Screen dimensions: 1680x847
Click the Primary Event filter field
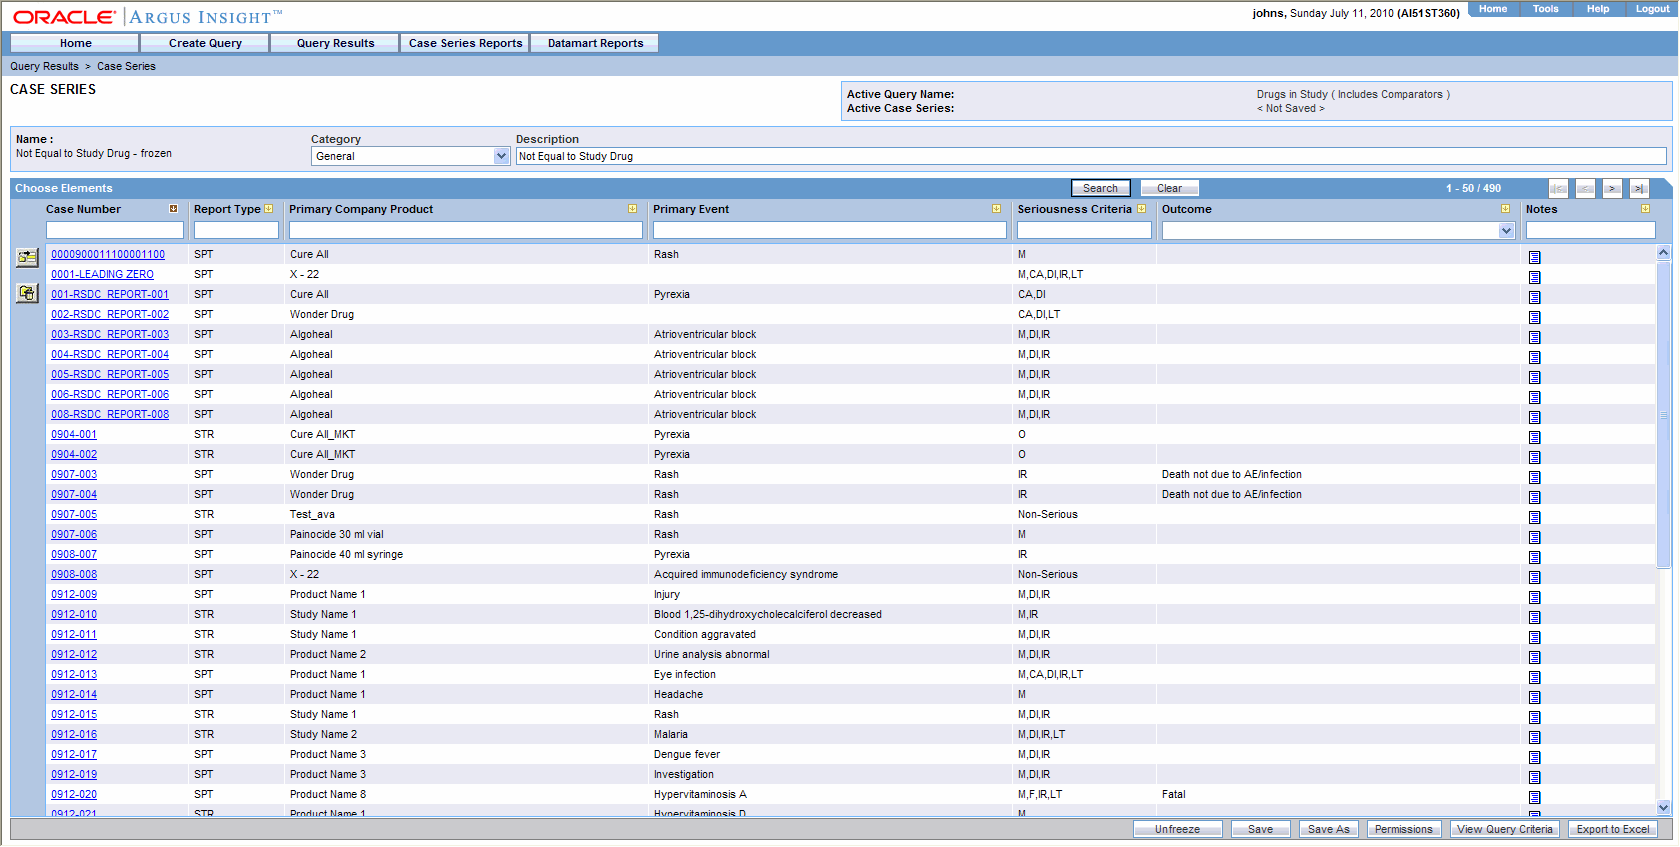(x=829, y=230)
